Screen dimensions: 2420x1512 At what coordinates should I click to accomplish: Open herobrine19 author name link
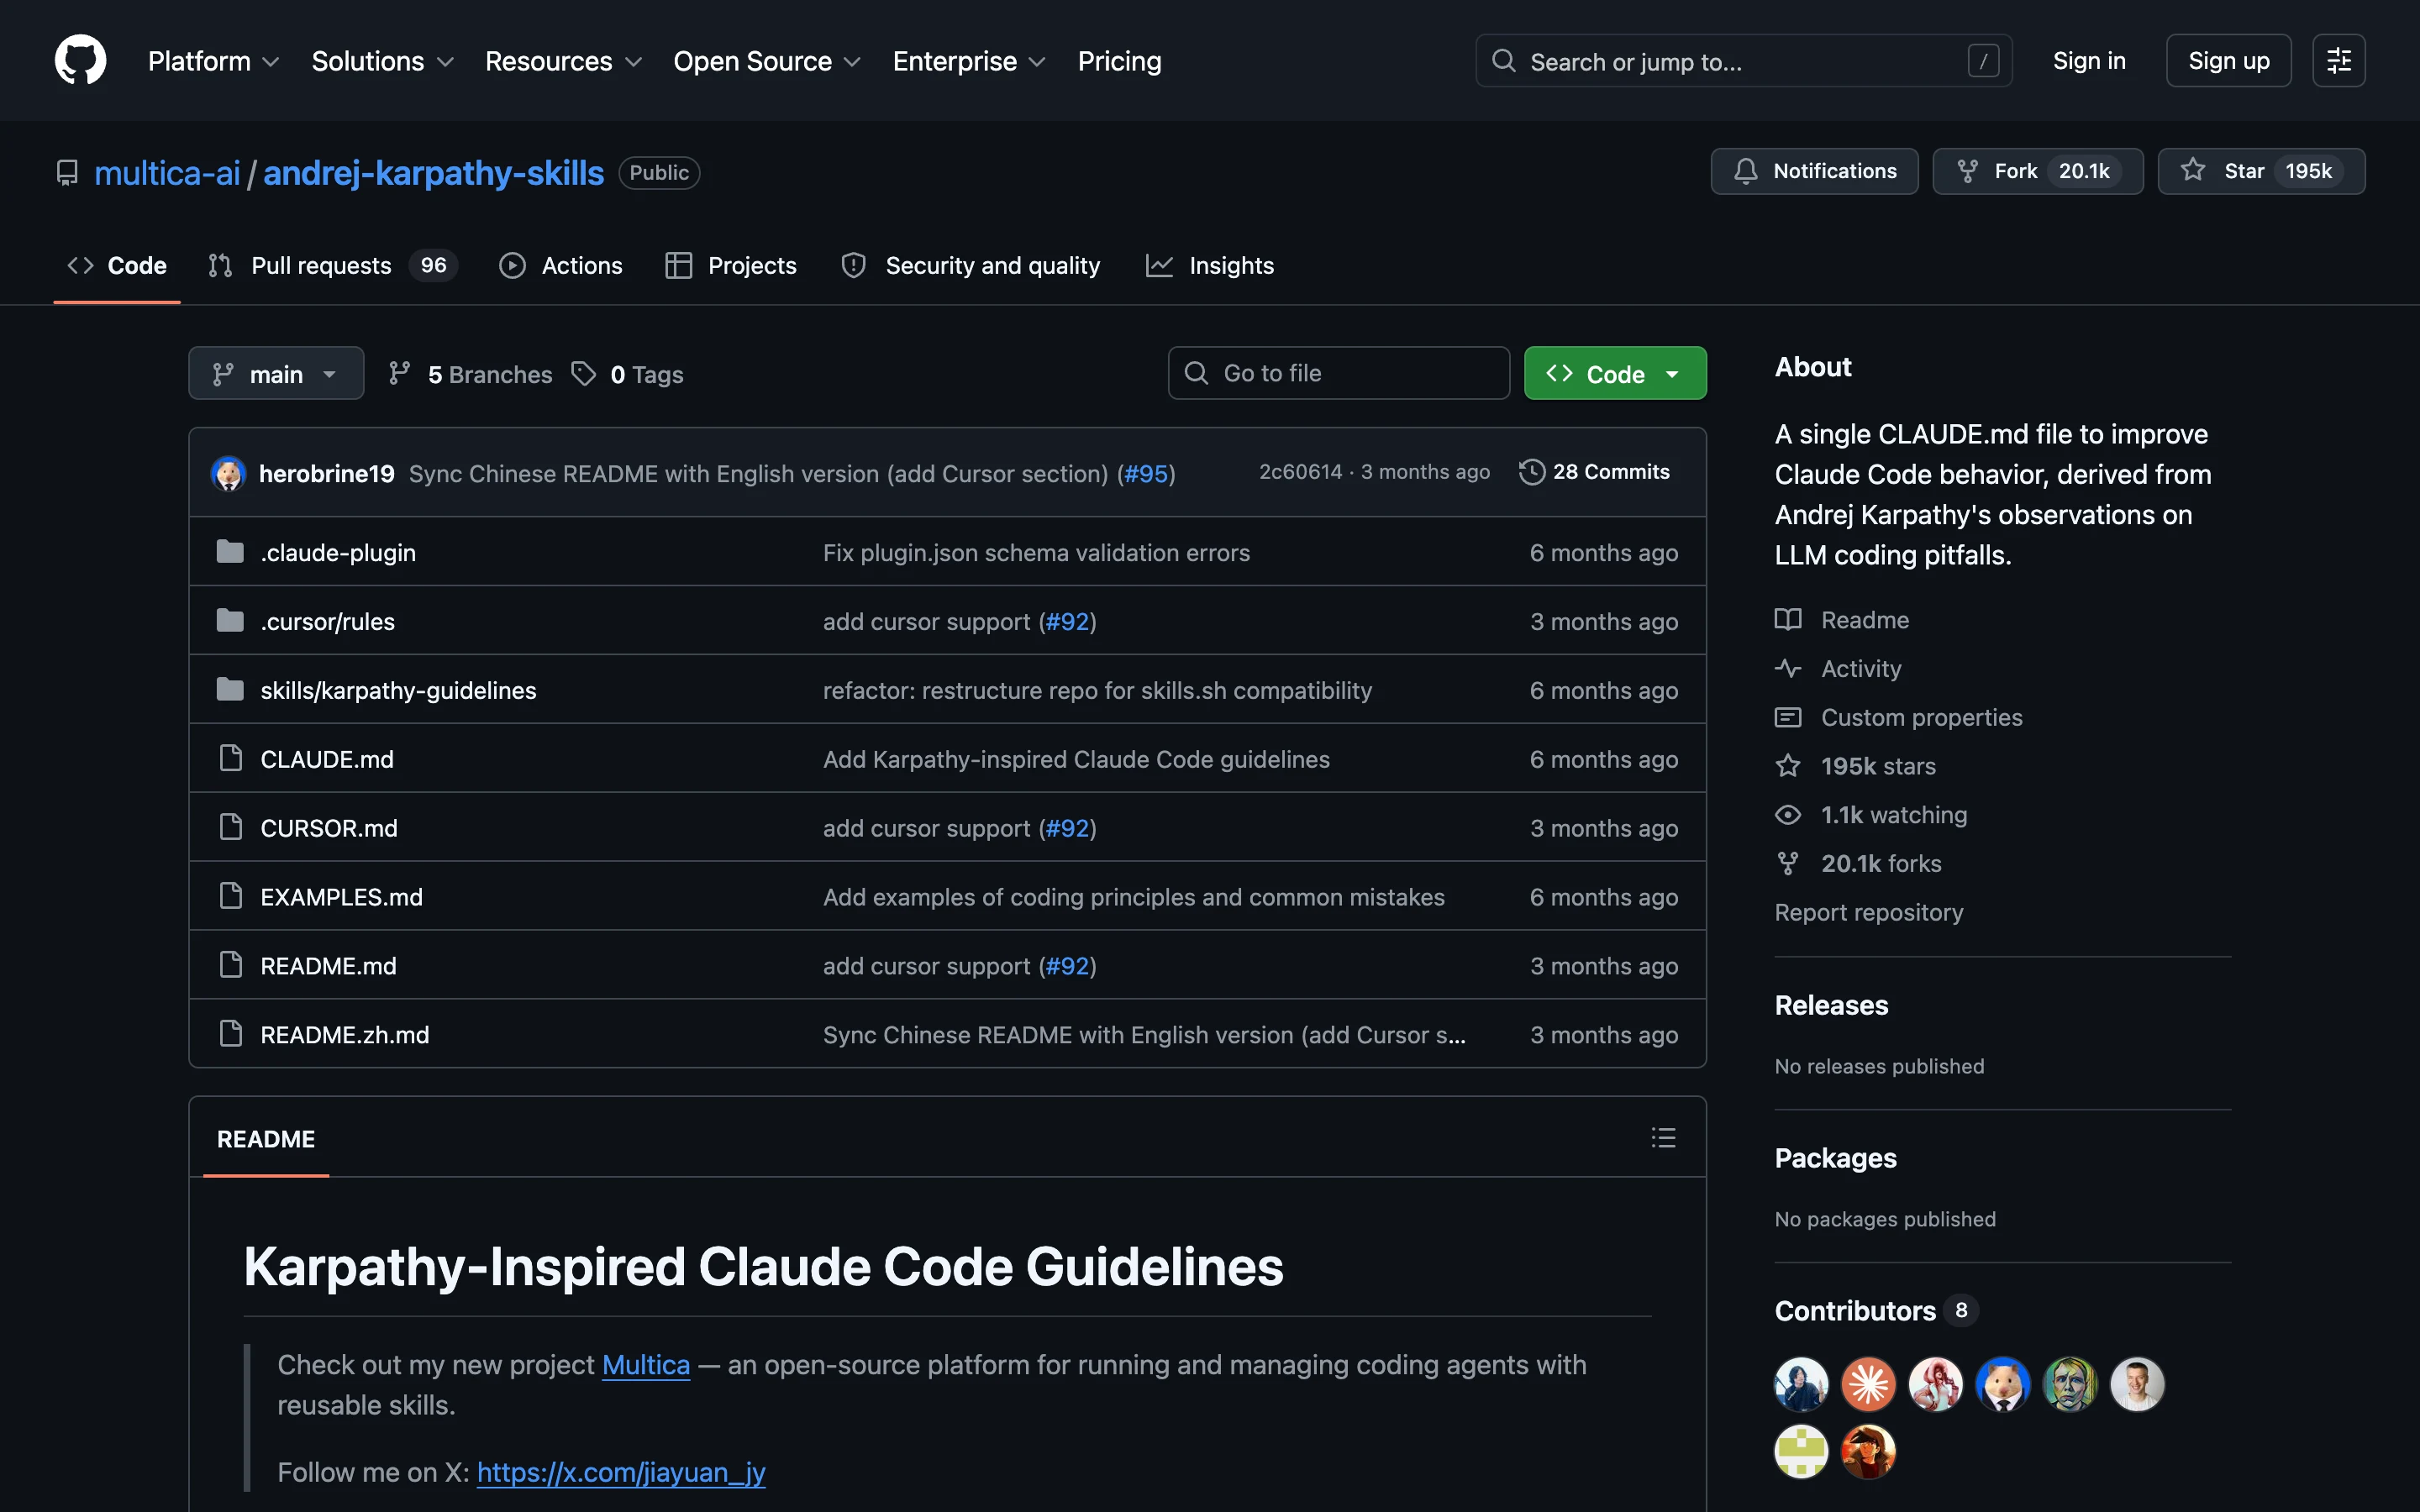[x=326, y=474]
